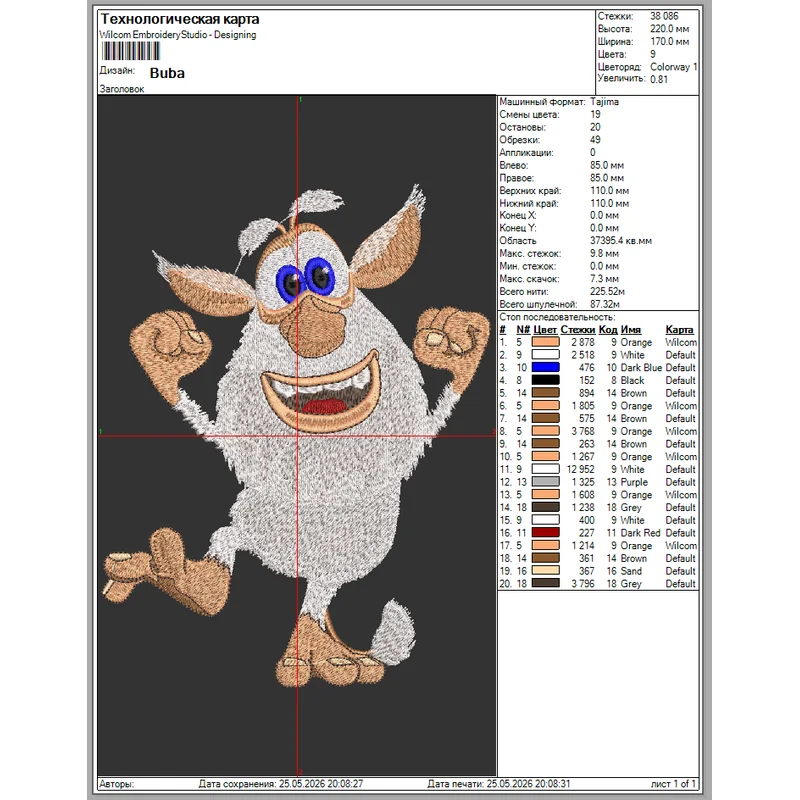Click the Dark Blue color swatch

pos(545,367)
